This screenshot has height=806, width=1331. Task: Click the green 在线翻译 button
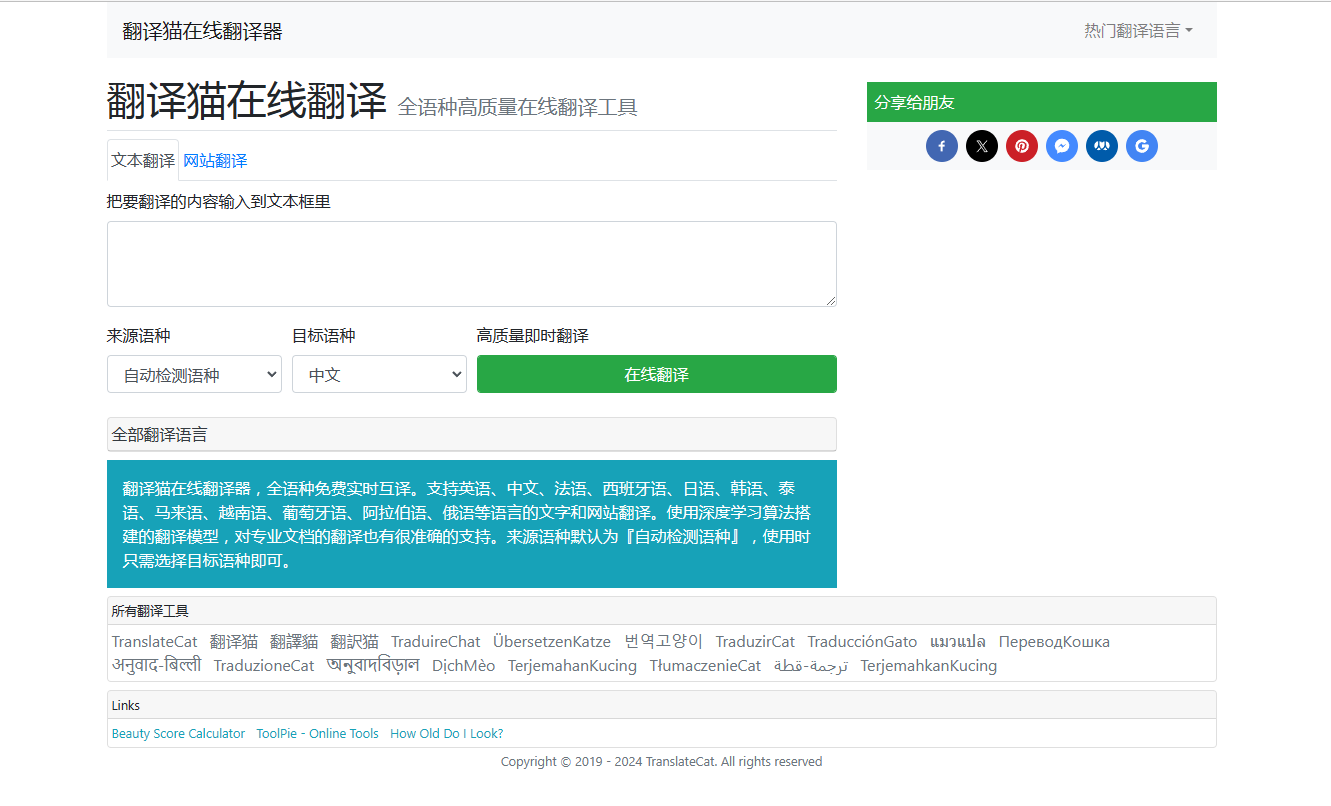click(657, 374)
